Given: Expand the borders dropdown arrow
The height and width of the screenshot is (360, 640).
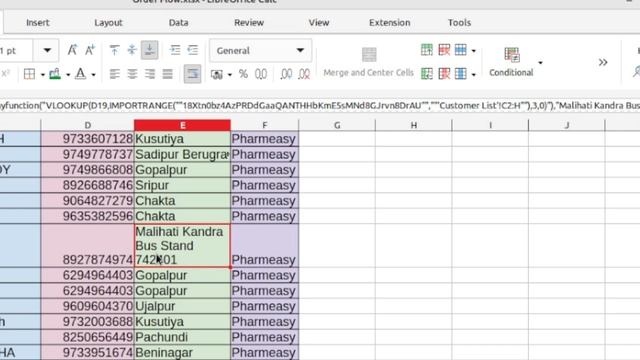Looking at the screenshot, I should [x=42, y=75].
